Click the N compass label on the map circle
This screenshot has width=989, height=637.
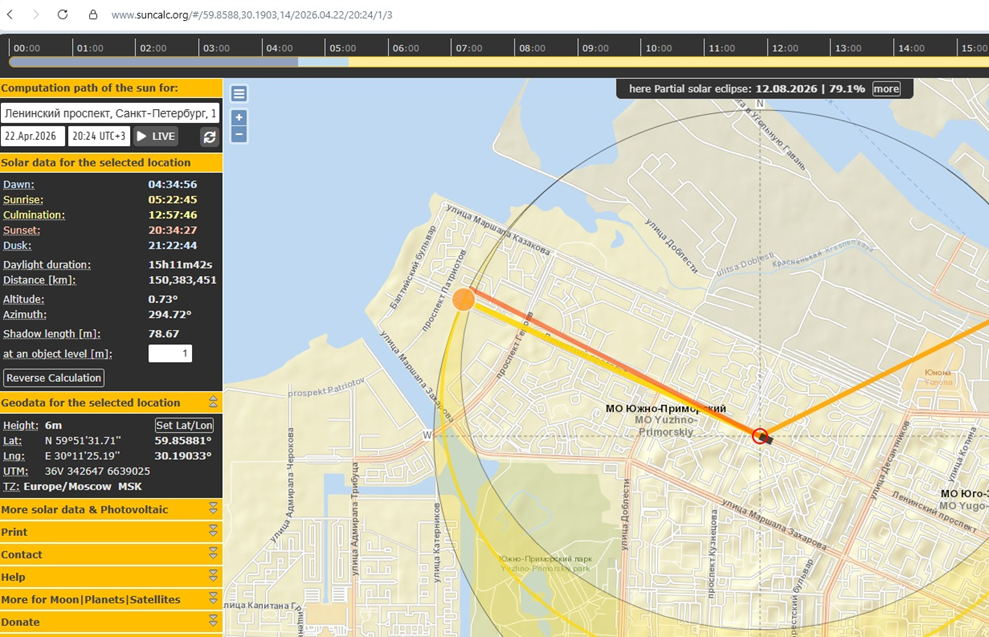pyautogui.click(x=760, y=103)
